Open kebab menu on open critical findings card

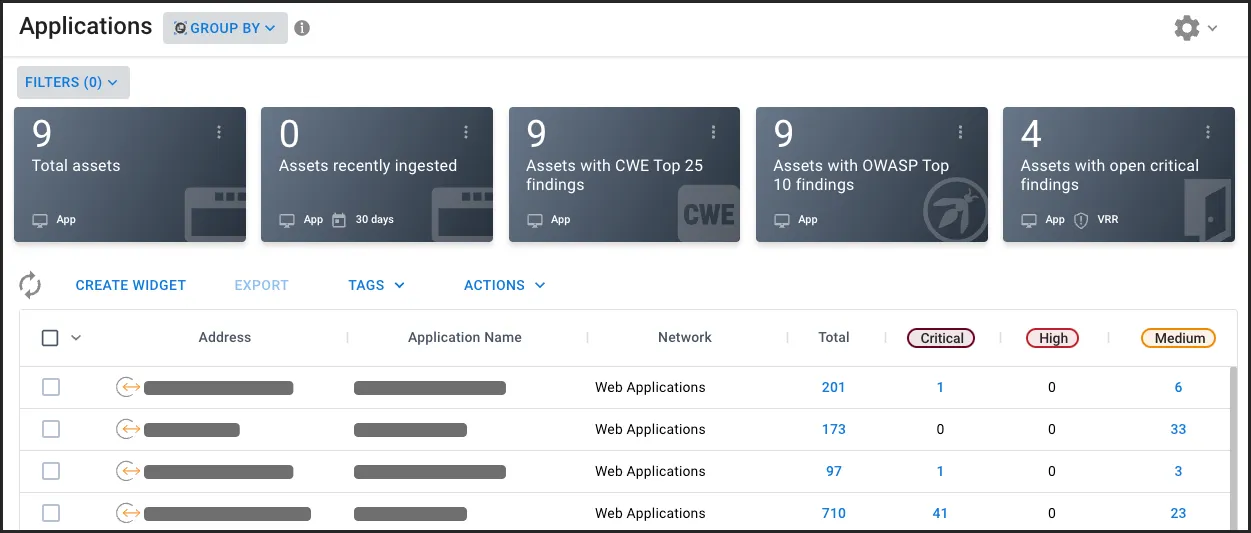coord(1208,132)
